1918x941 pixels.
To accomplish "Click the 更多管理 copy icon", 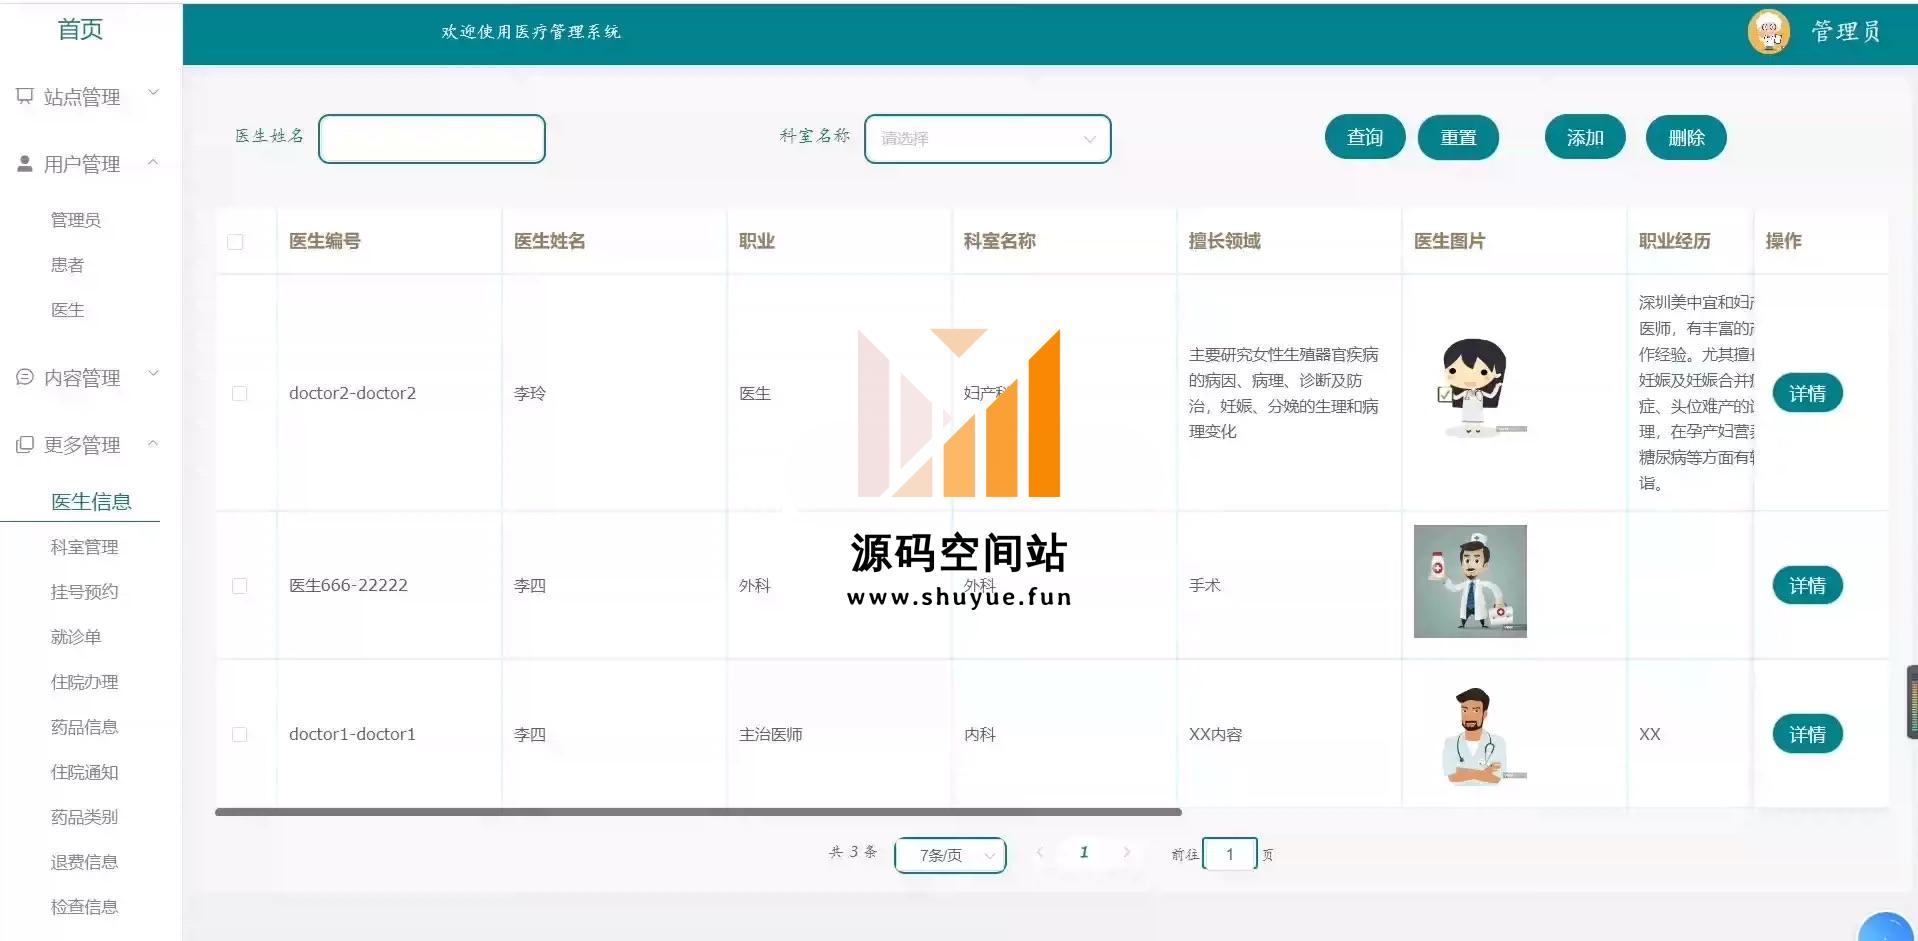I will [25, 444].
